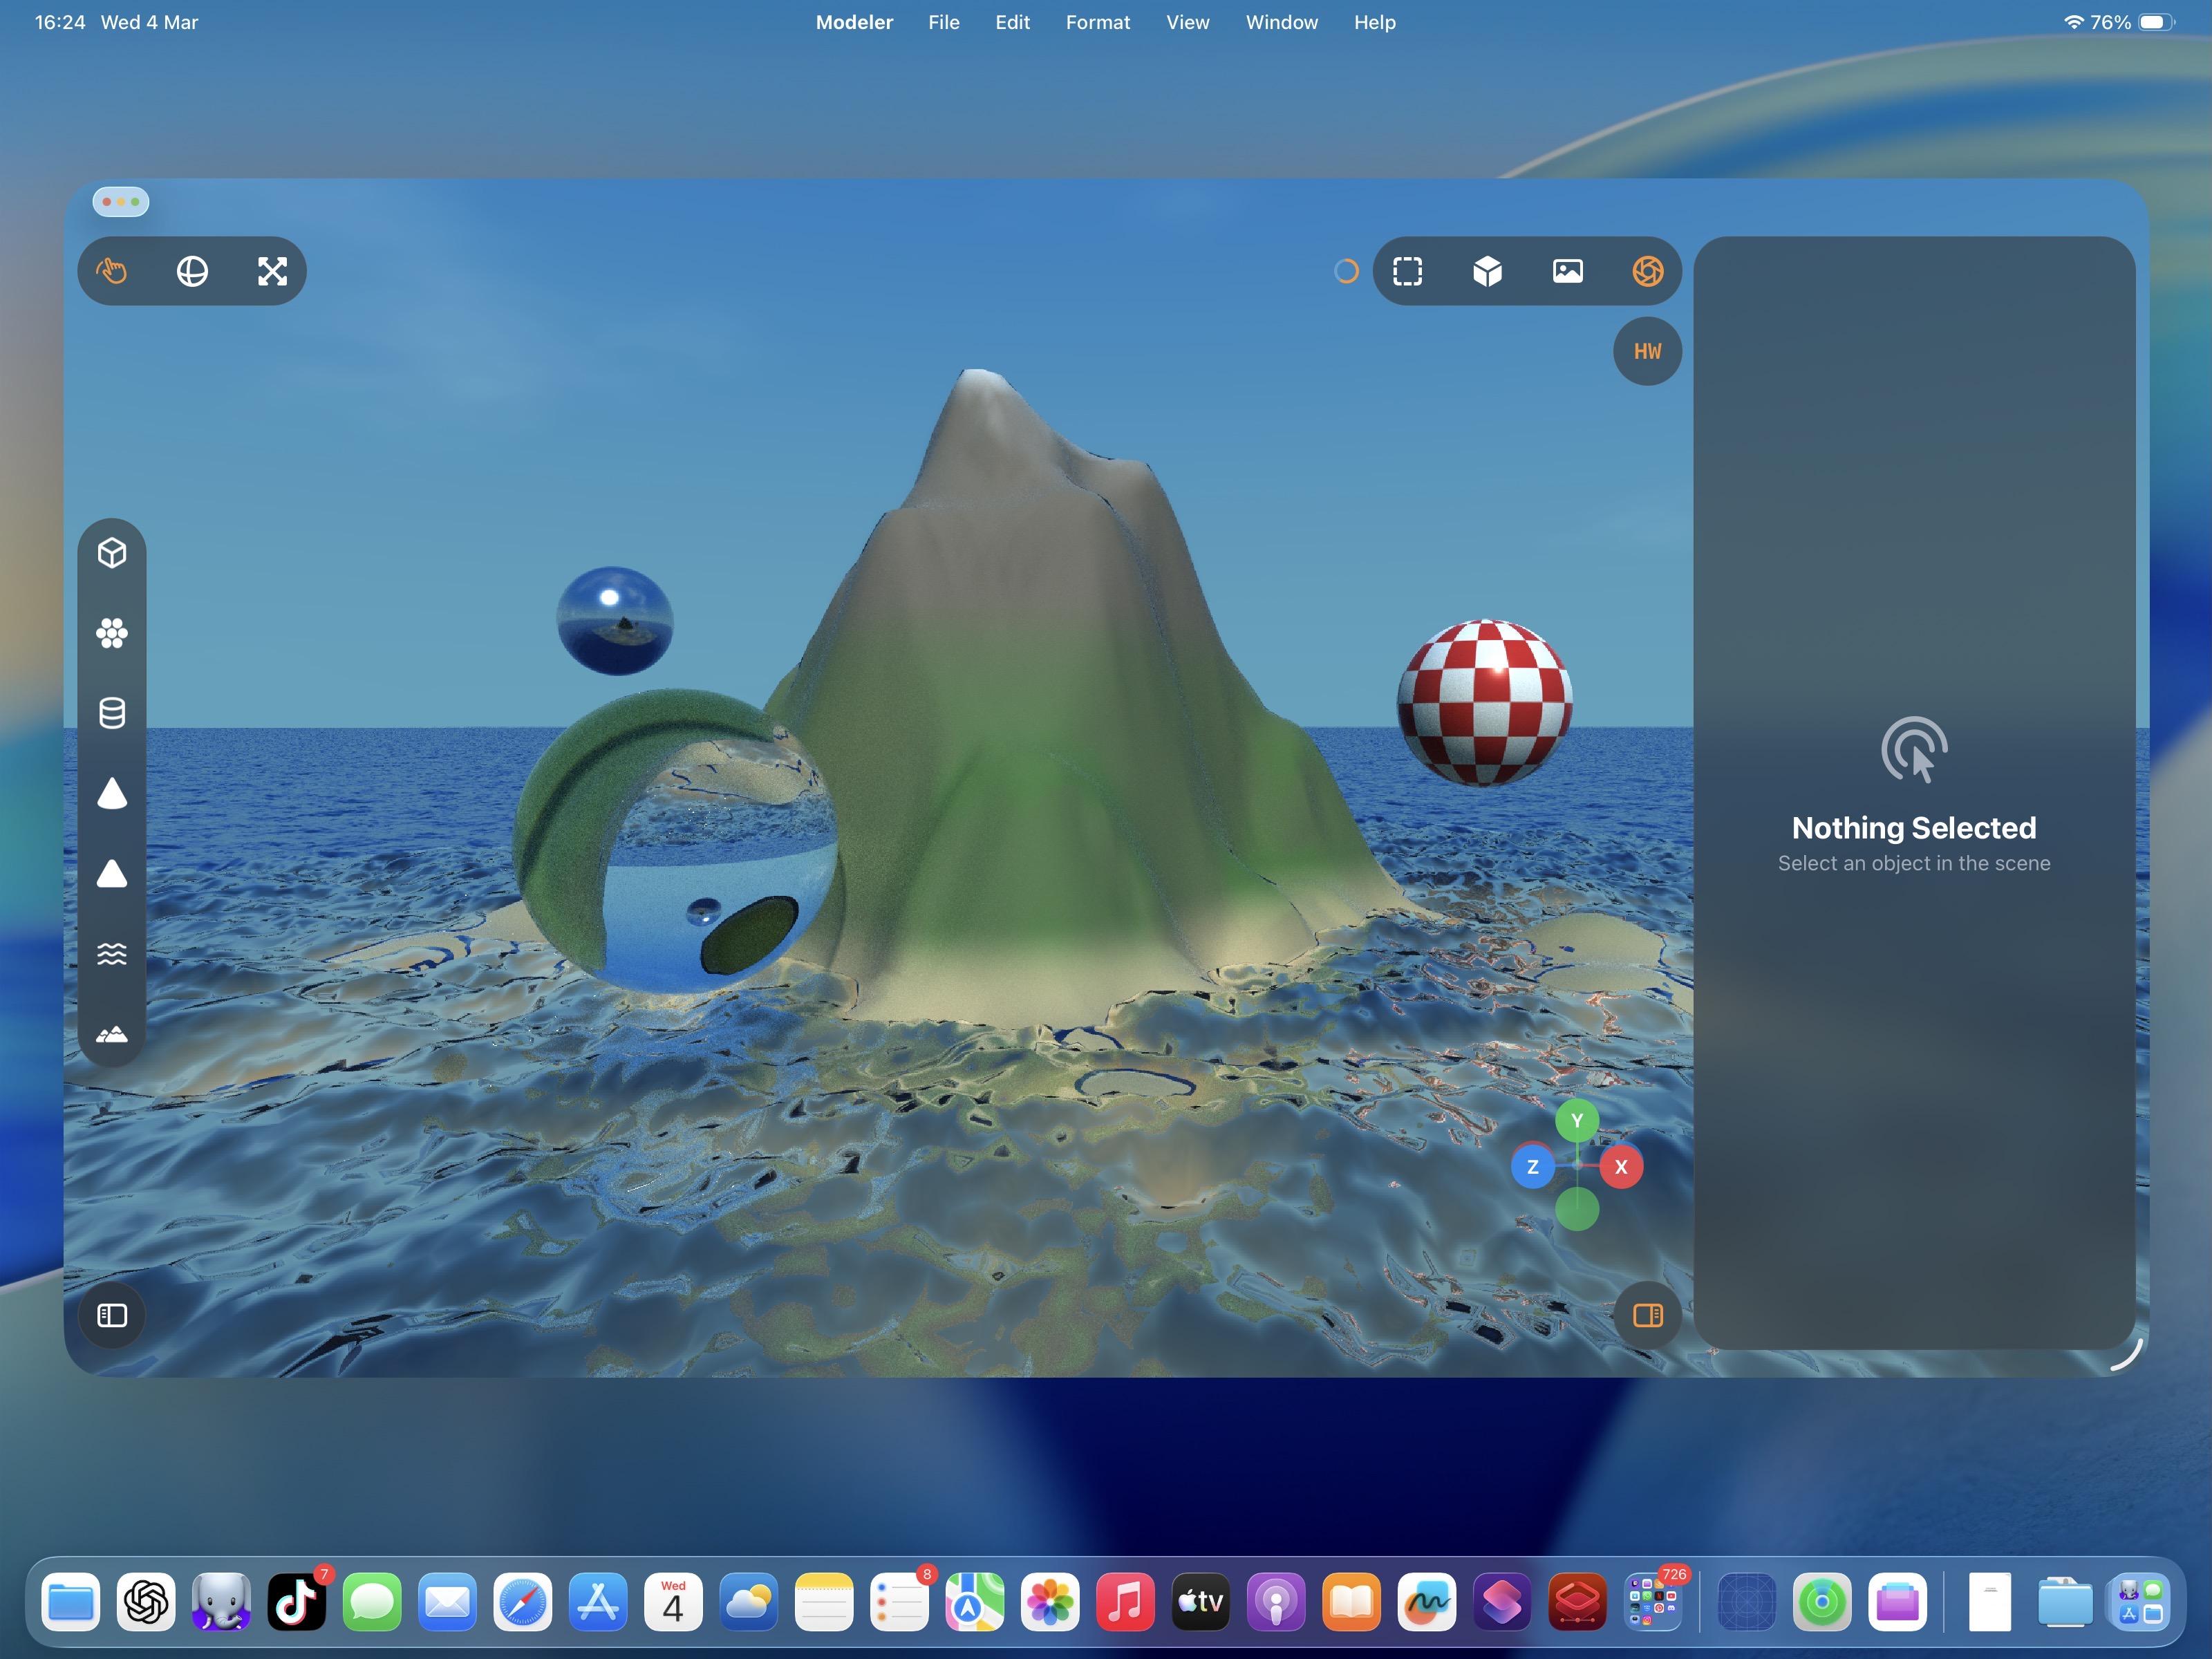This screenshot has height=1659, width=2212.
Task: Snap view to the blue Z axis
Action: [x=1533, y=1167]
